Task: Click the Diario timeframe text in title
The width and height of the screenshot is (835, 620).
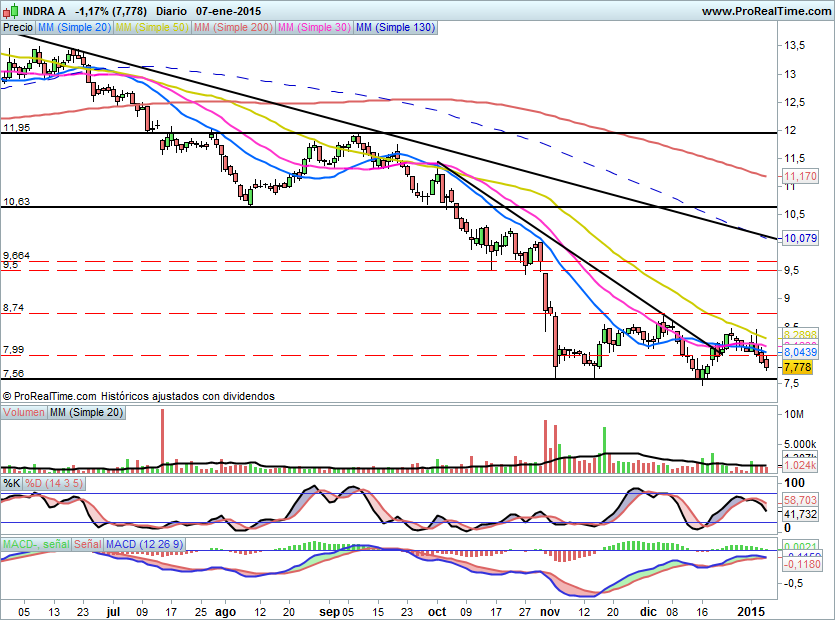Action: [171, 11]
